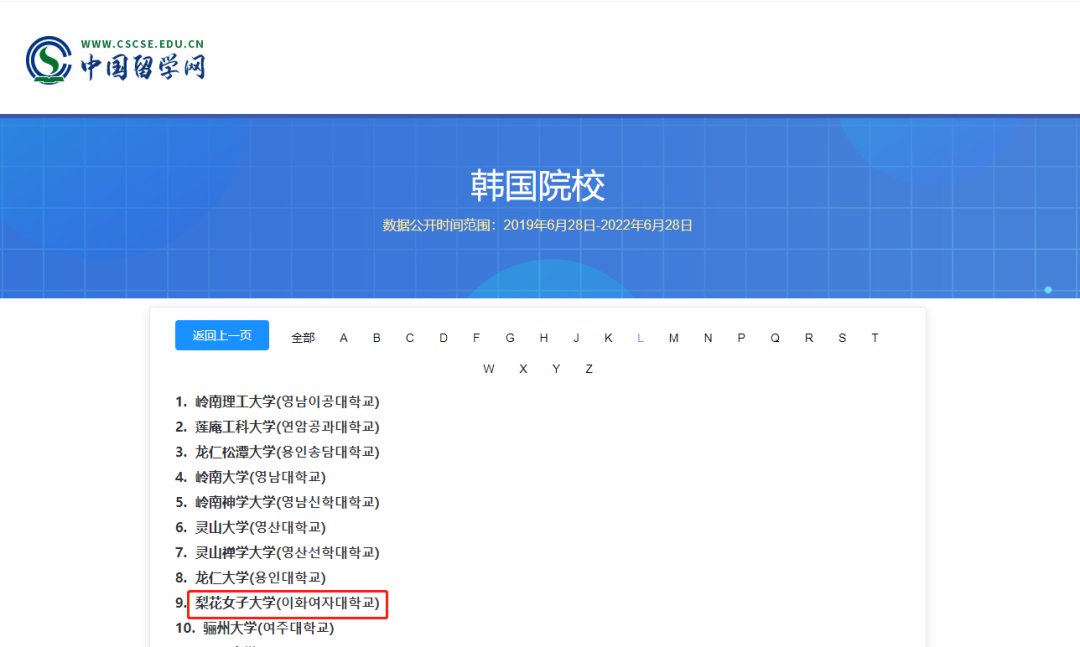Filter universities by letter H
The height and width of the screenshot is (647, 1080).
(x=543, y=338)
